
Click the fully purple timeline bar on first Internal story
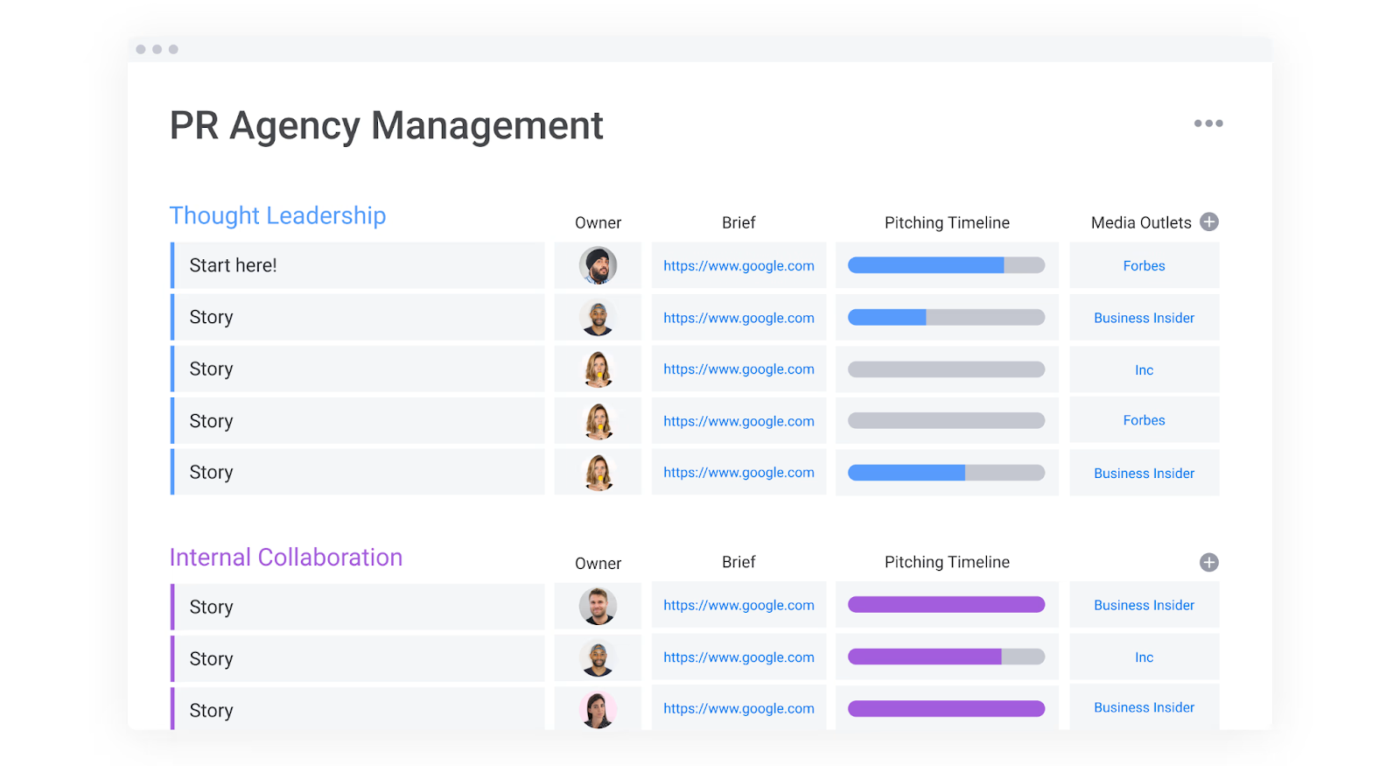[946, 605]
